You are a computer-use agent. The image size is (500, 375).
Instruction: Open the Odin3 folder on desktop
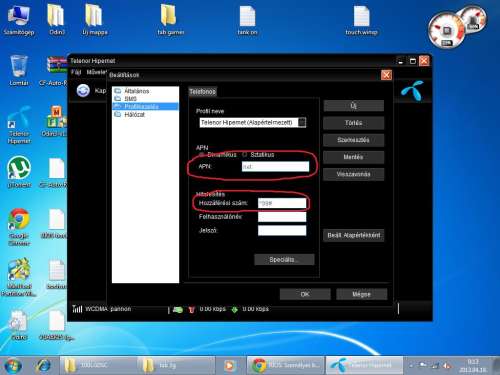[56, 20]
